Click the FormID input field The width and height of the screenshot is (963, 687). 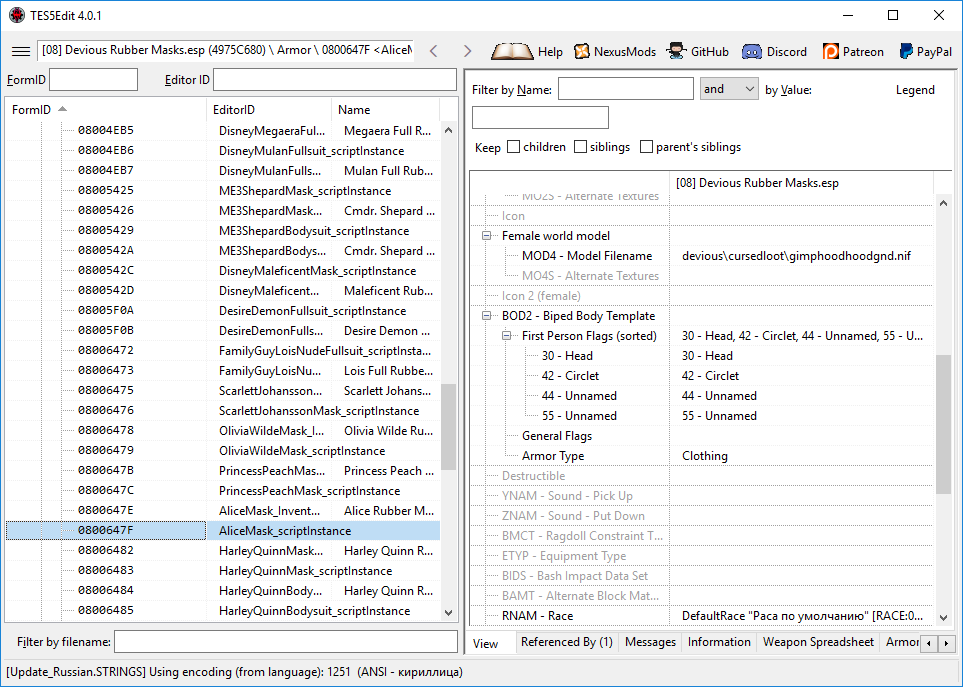tap(93, 80)
